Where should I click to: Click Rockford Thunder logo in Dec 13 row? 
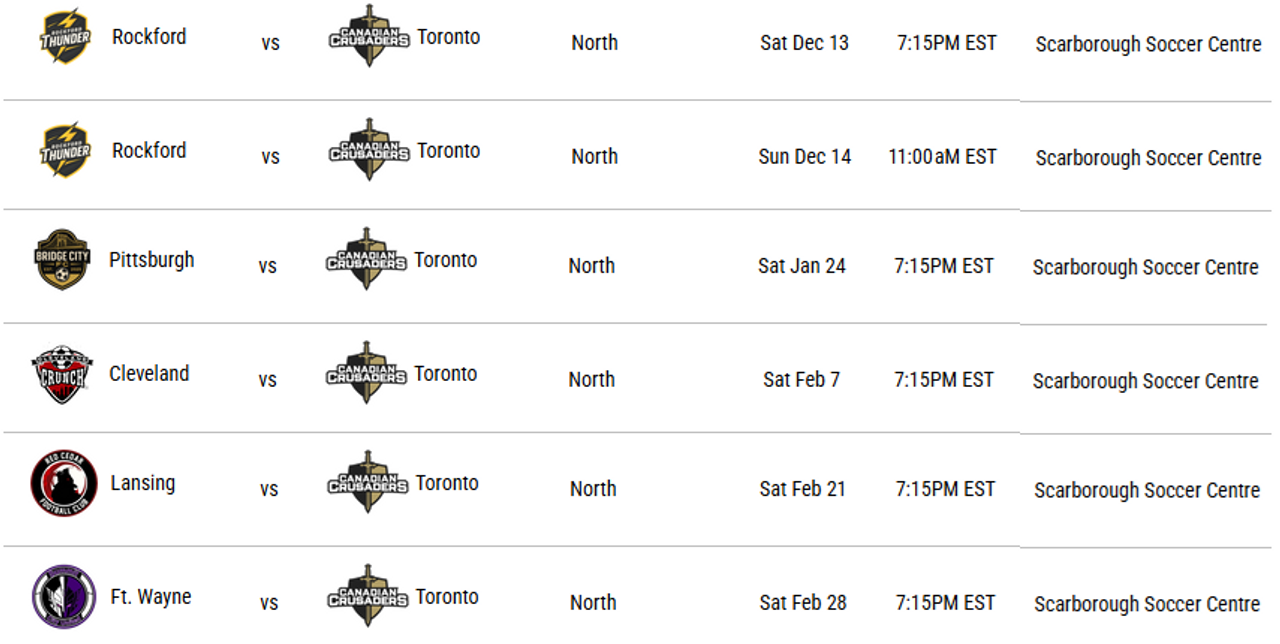pyautogui.click(x=66, y=37)
